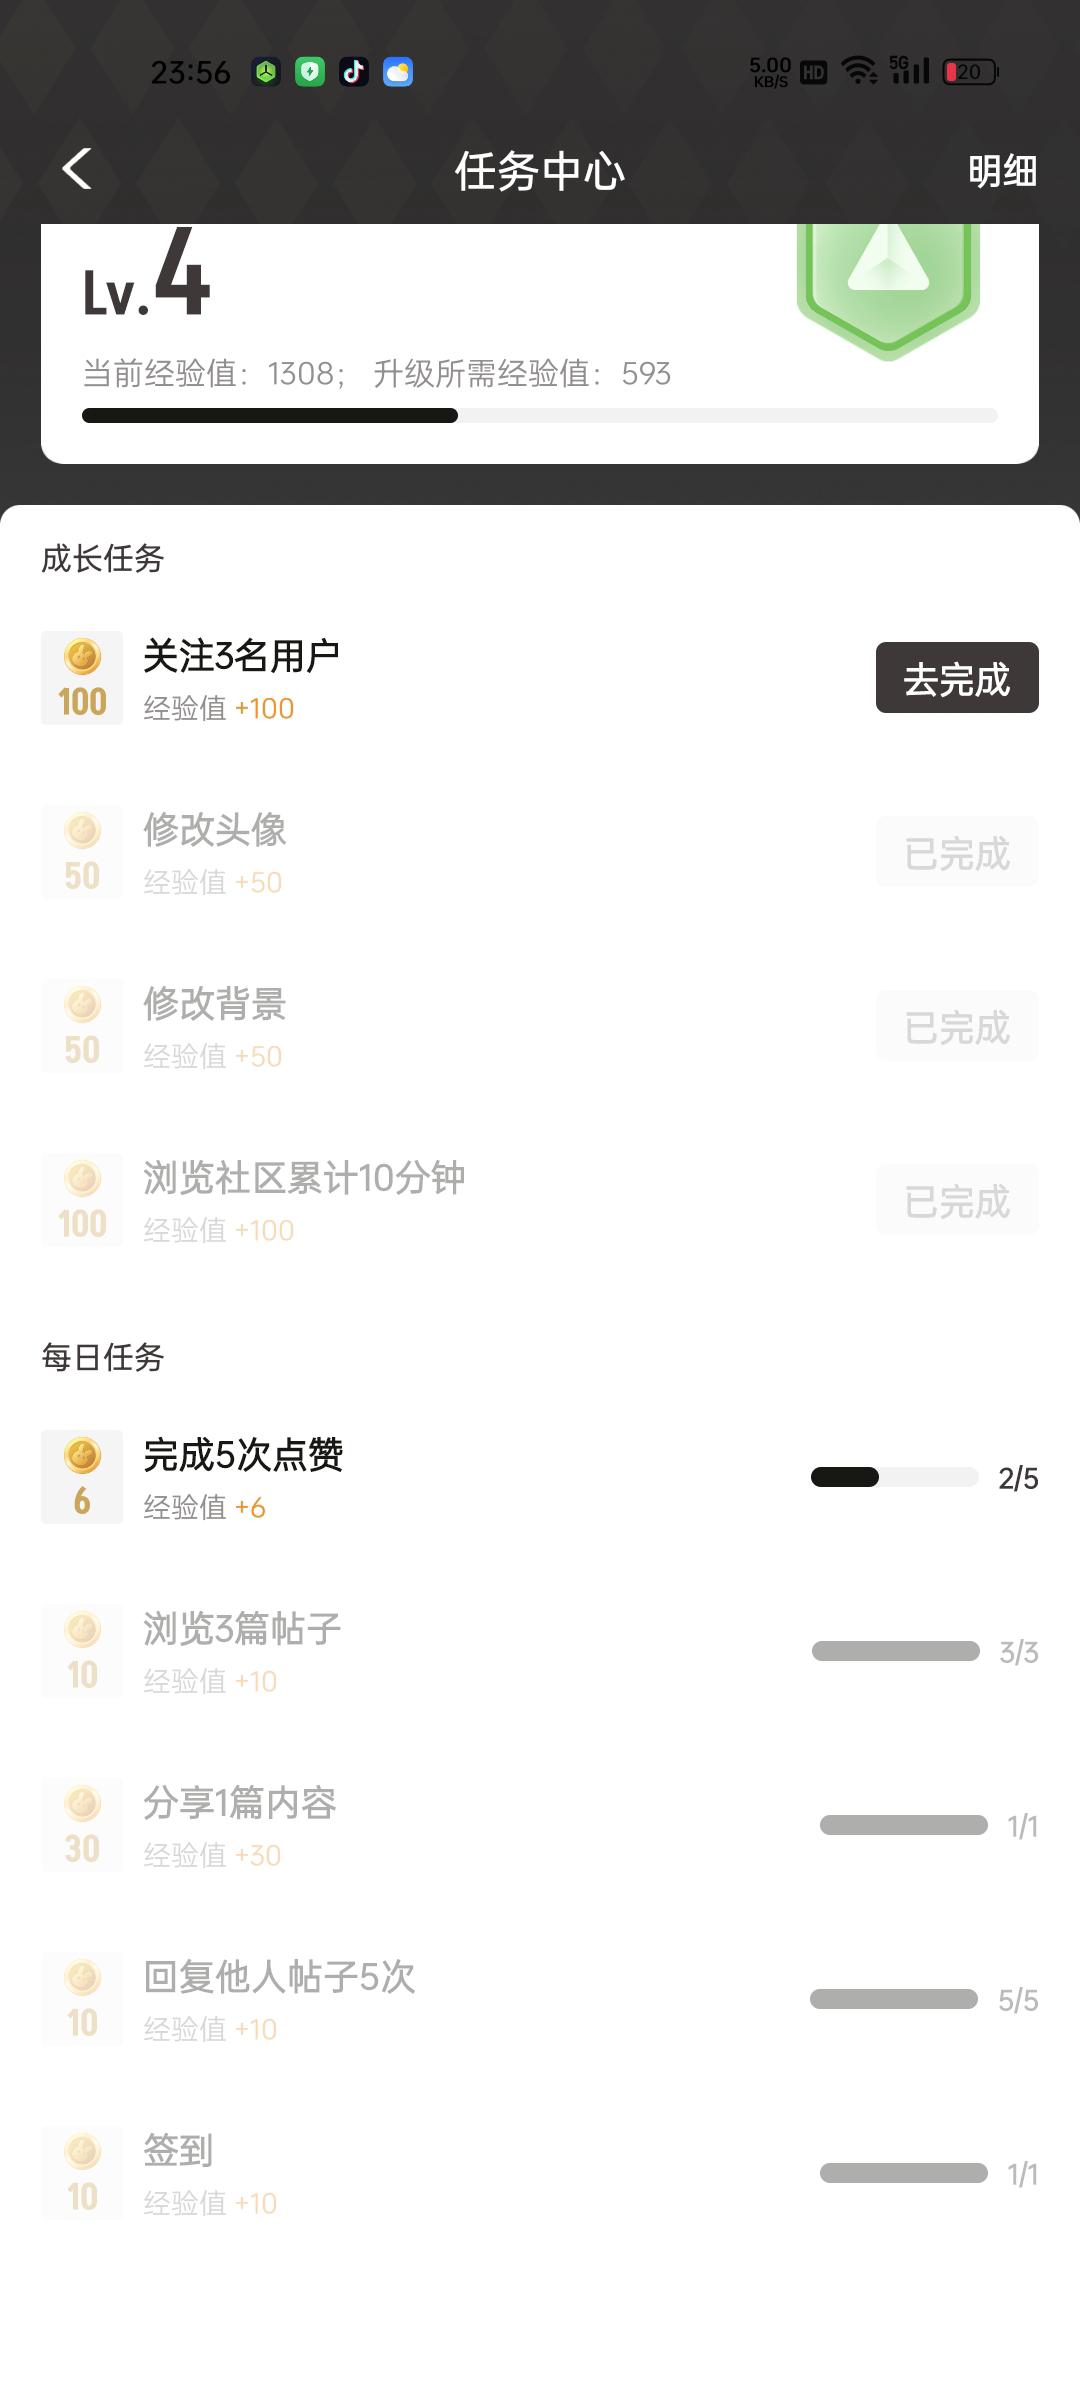Viewport: 1080px width, 2400px height.
Task: Tap the battery indicator in status bar
Action: coord(969,72)
